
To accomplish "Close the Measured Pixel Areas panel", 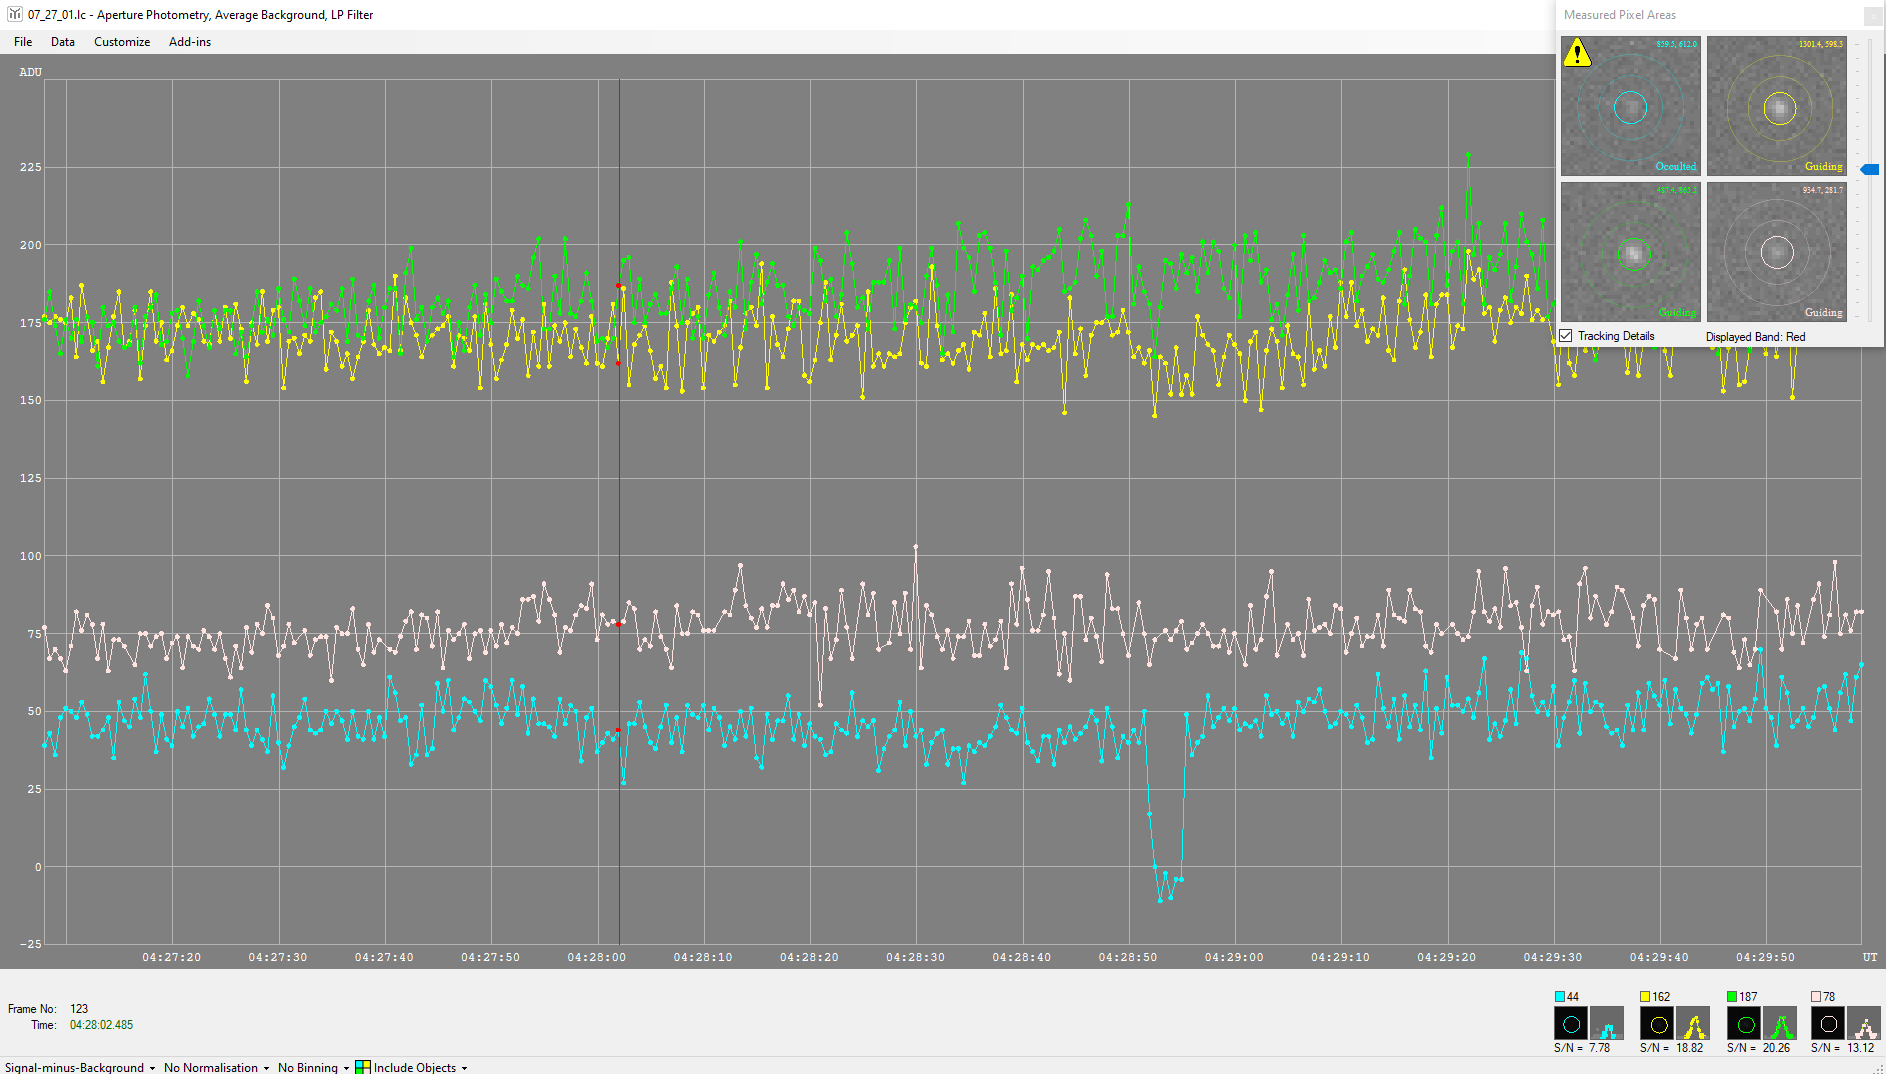I will (x=1872, y=16).
